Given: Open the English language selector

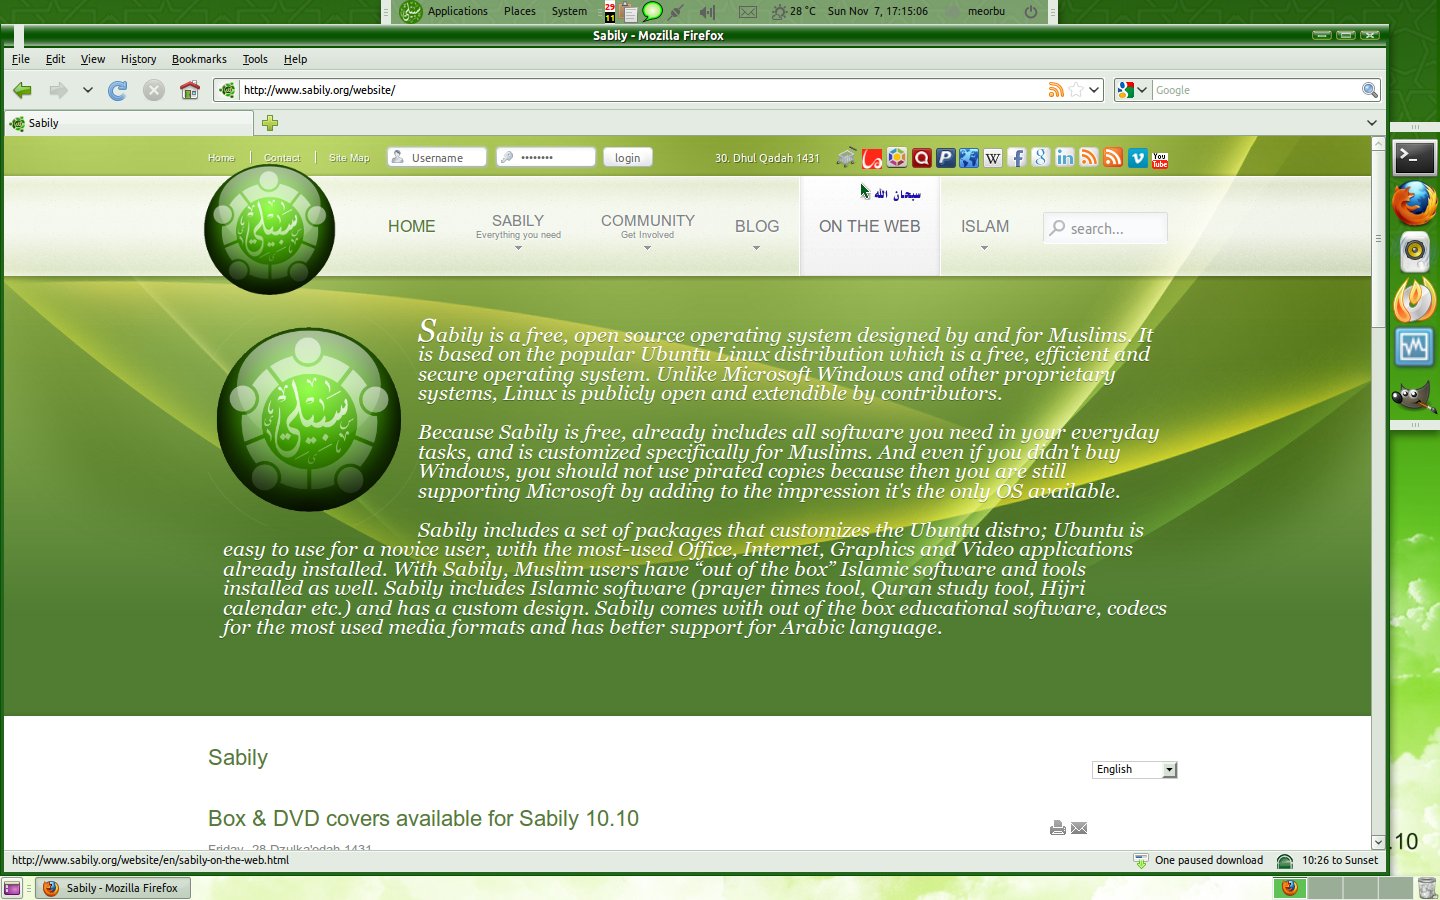Looking at the screenshot, I should (1134, 769).
